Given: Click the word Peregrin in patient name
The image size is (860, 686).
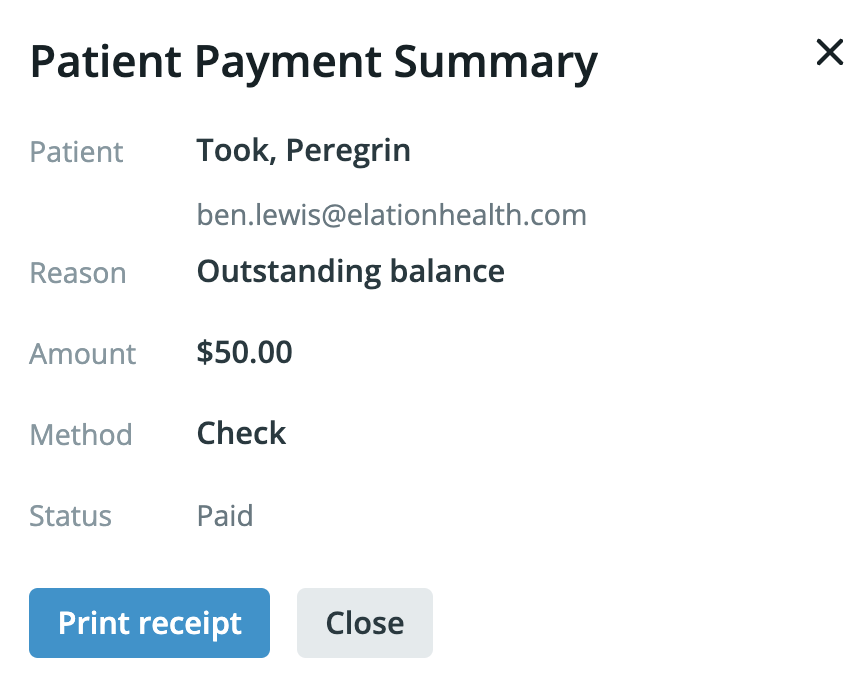Looking at the screenshot, I should click(x=348, y=151).
